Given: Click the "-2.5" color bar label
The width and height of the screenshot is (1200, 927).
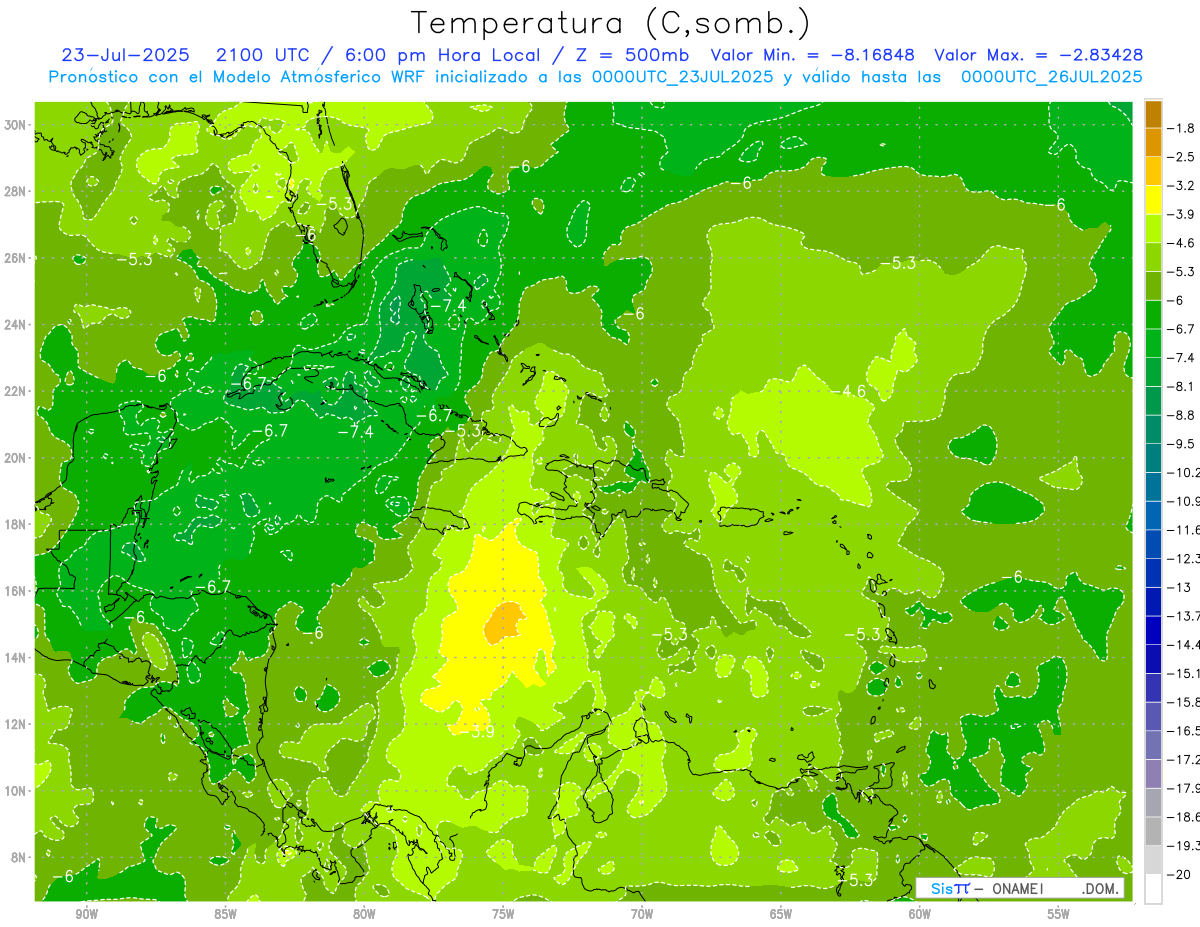Looking at the screenshot, I should point(1182,157).
